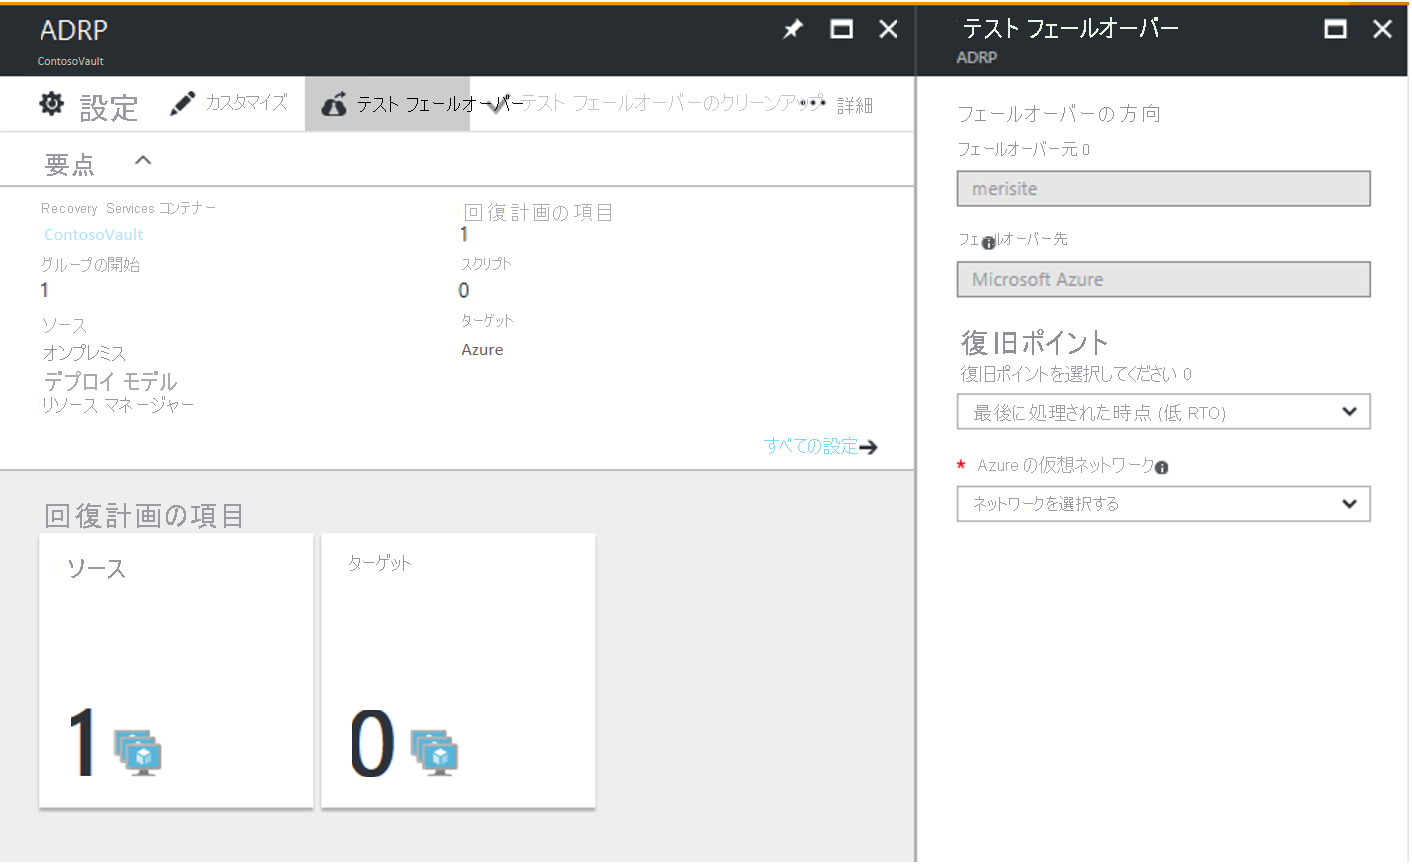
Task: Click ADRP blade title
Action: point(73,30)
